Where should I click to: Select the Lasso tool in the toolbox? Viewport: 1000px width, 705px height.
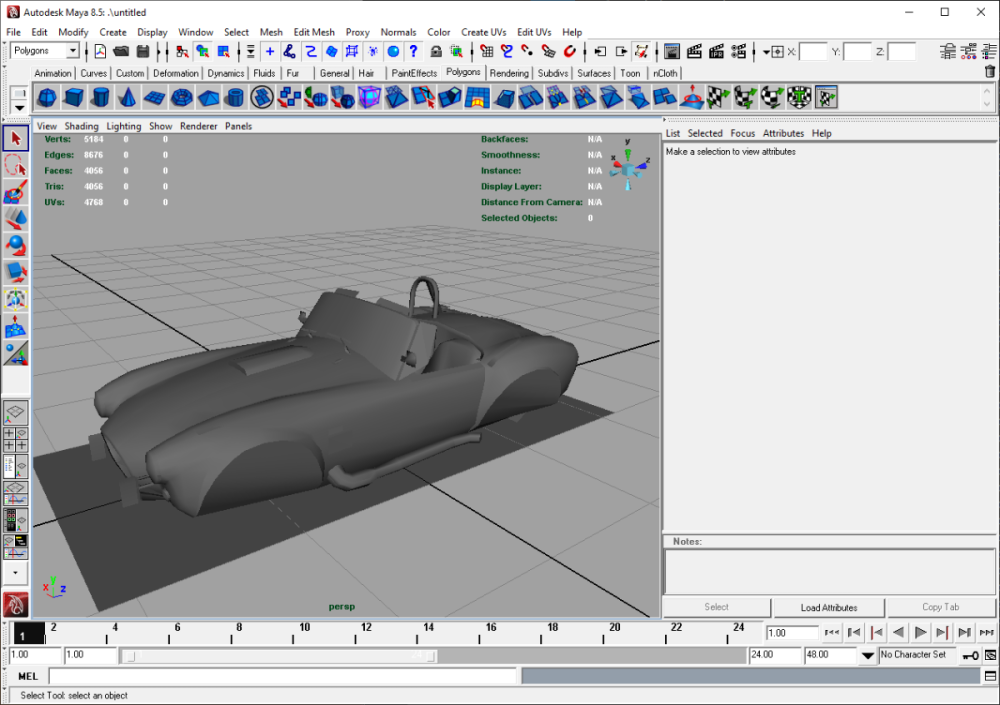click(16, 165)
